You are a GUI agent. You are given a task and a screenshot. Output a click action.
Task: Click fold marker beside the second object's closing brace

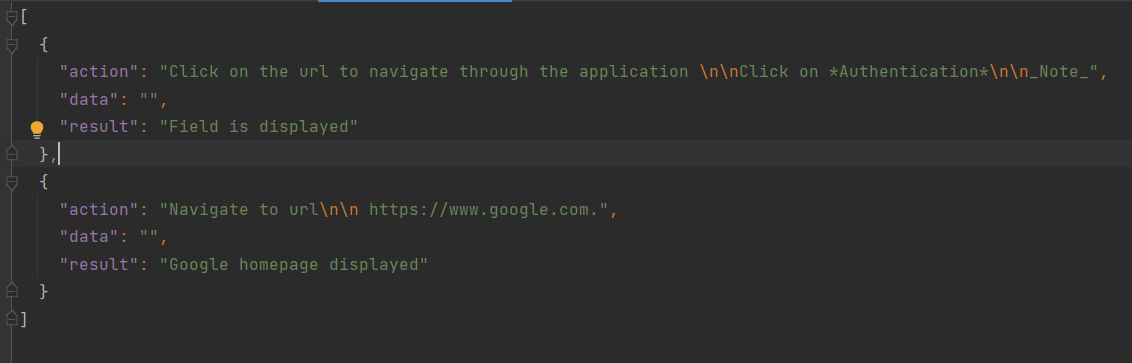point(11,291)
